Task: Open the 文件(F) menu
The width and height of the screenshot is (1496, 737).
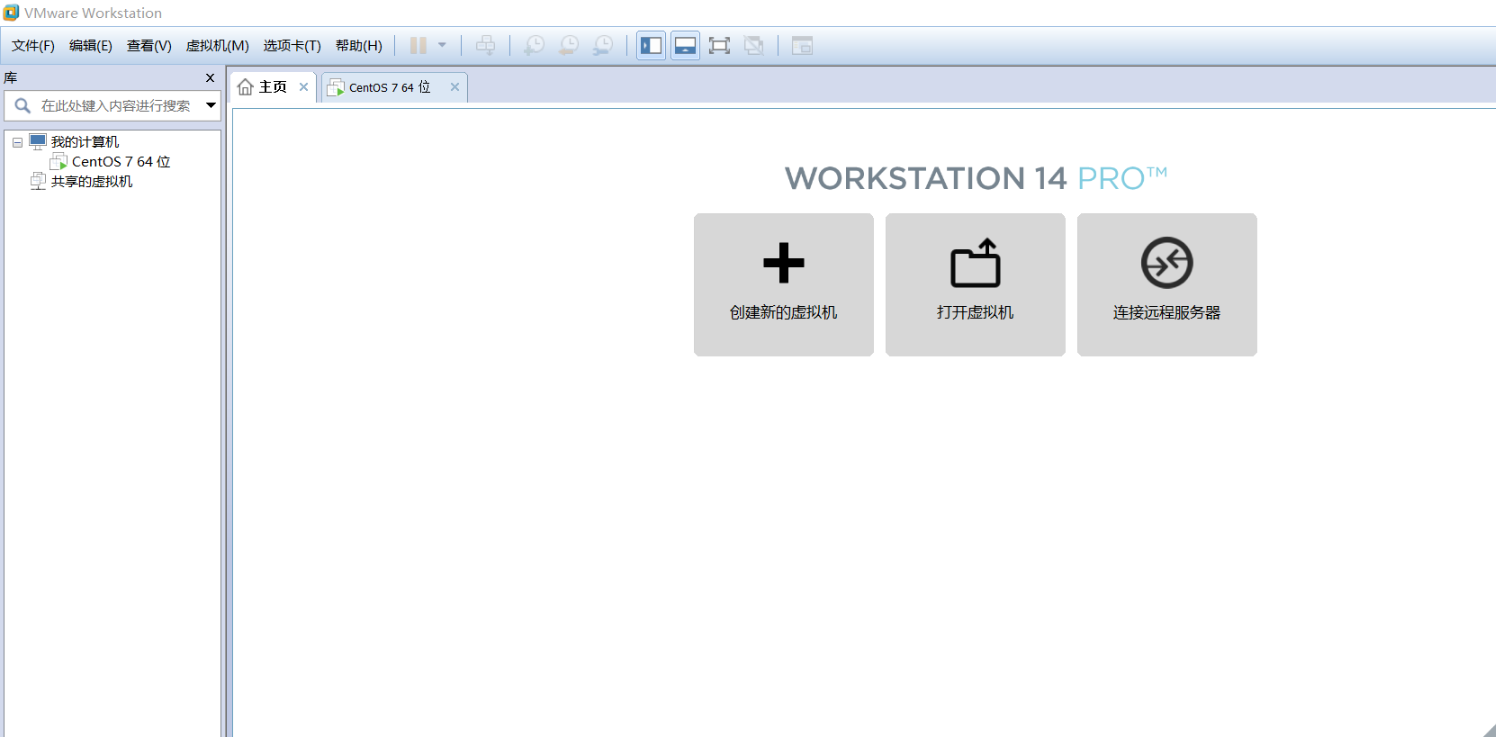Action: click(33, 46)
